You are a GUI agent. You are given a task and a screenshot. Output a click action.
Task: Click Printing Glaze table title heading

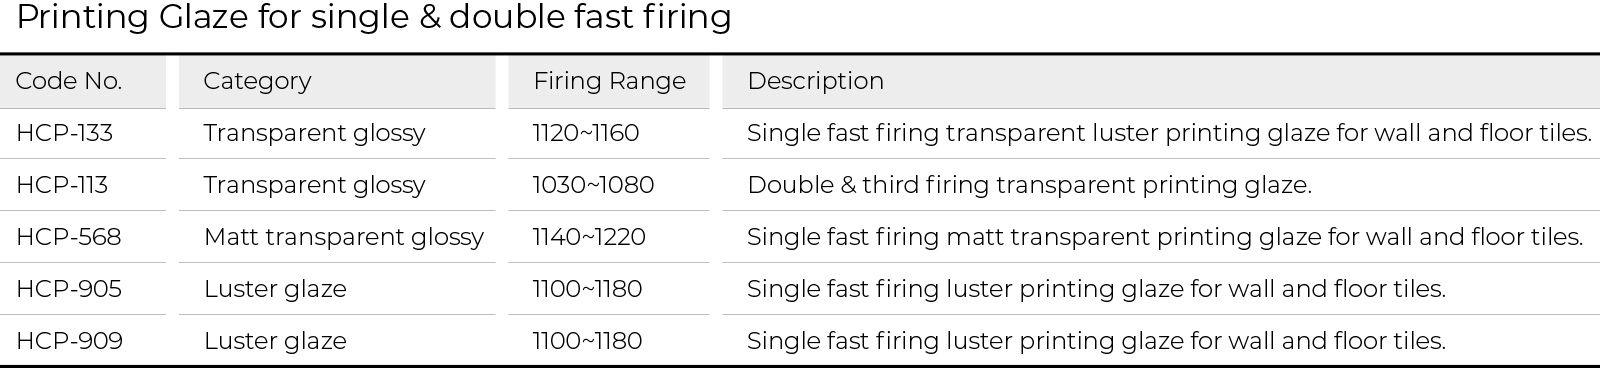click(x=374, y=17)
